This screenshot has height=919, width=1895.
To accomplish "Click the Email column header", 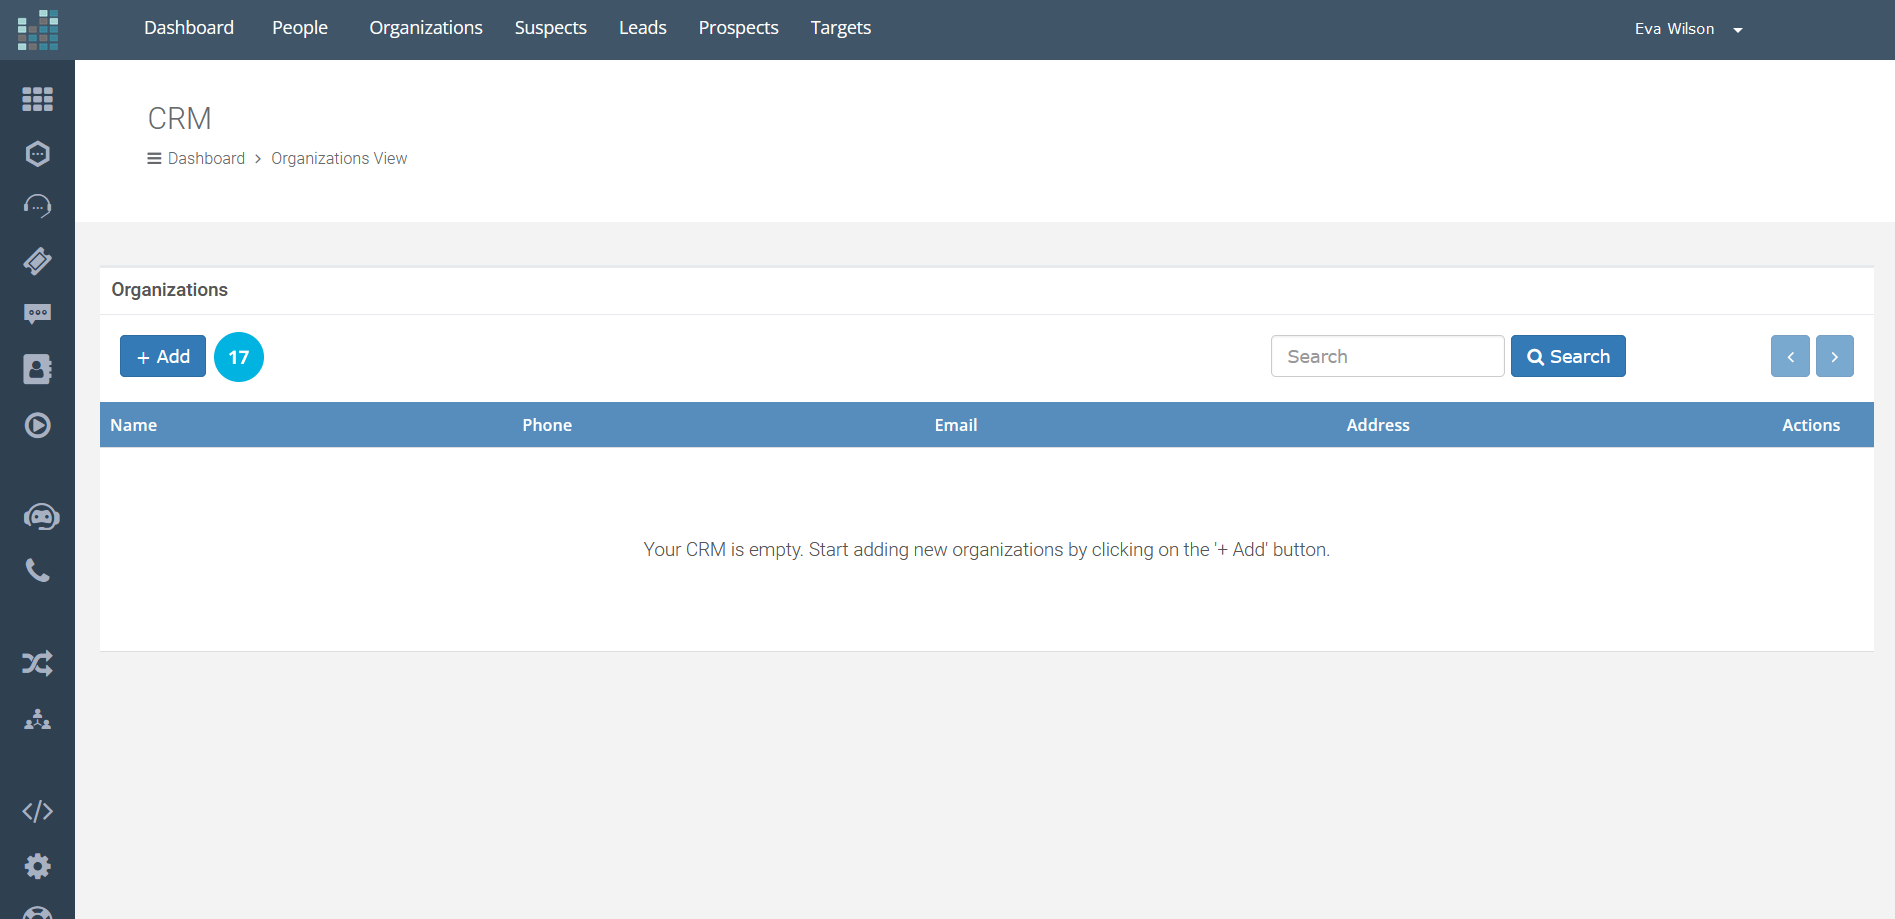I will [x=956, y=425].
